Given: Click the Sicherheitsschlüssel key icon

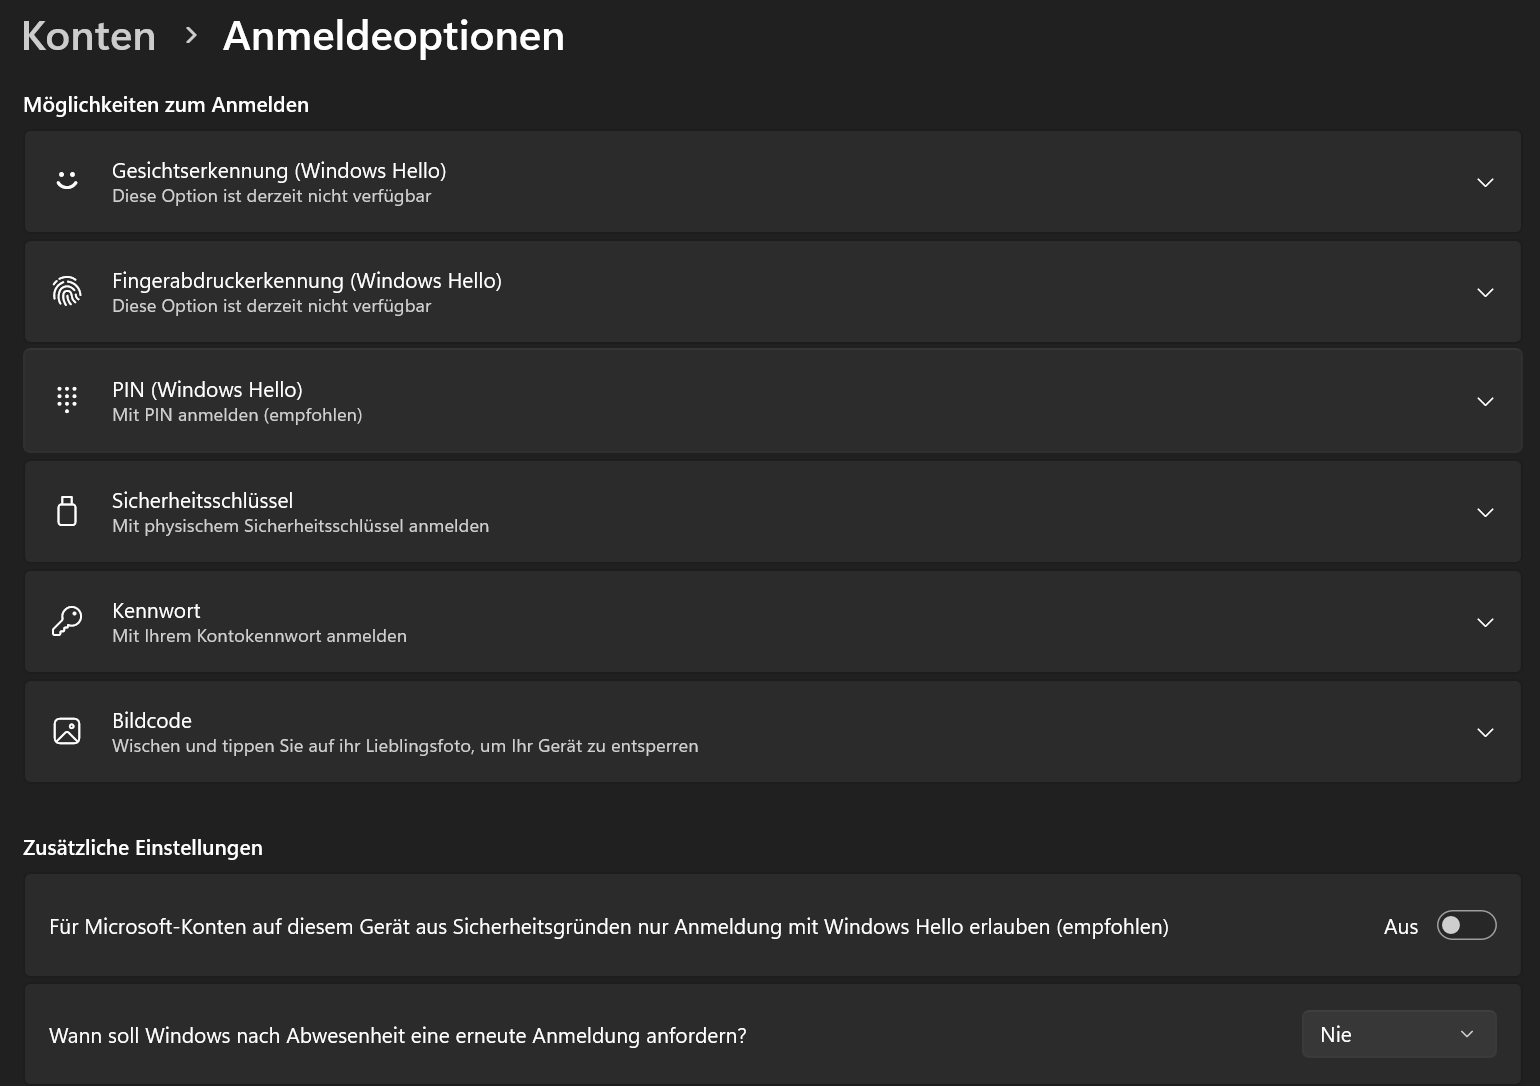Looking at the screenshot, I should point(66,511).
